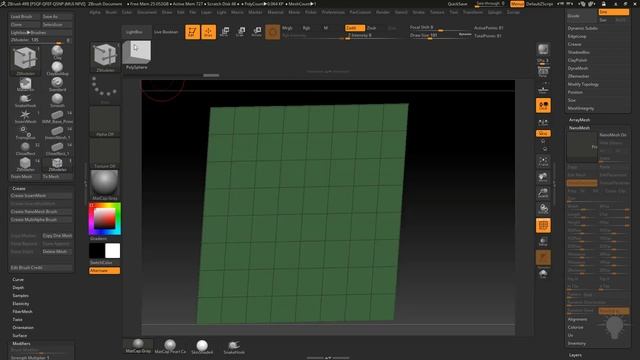Select the Edit mode button
The height and width of the screenshot is (360, 640).
click(x=192, y=32)
